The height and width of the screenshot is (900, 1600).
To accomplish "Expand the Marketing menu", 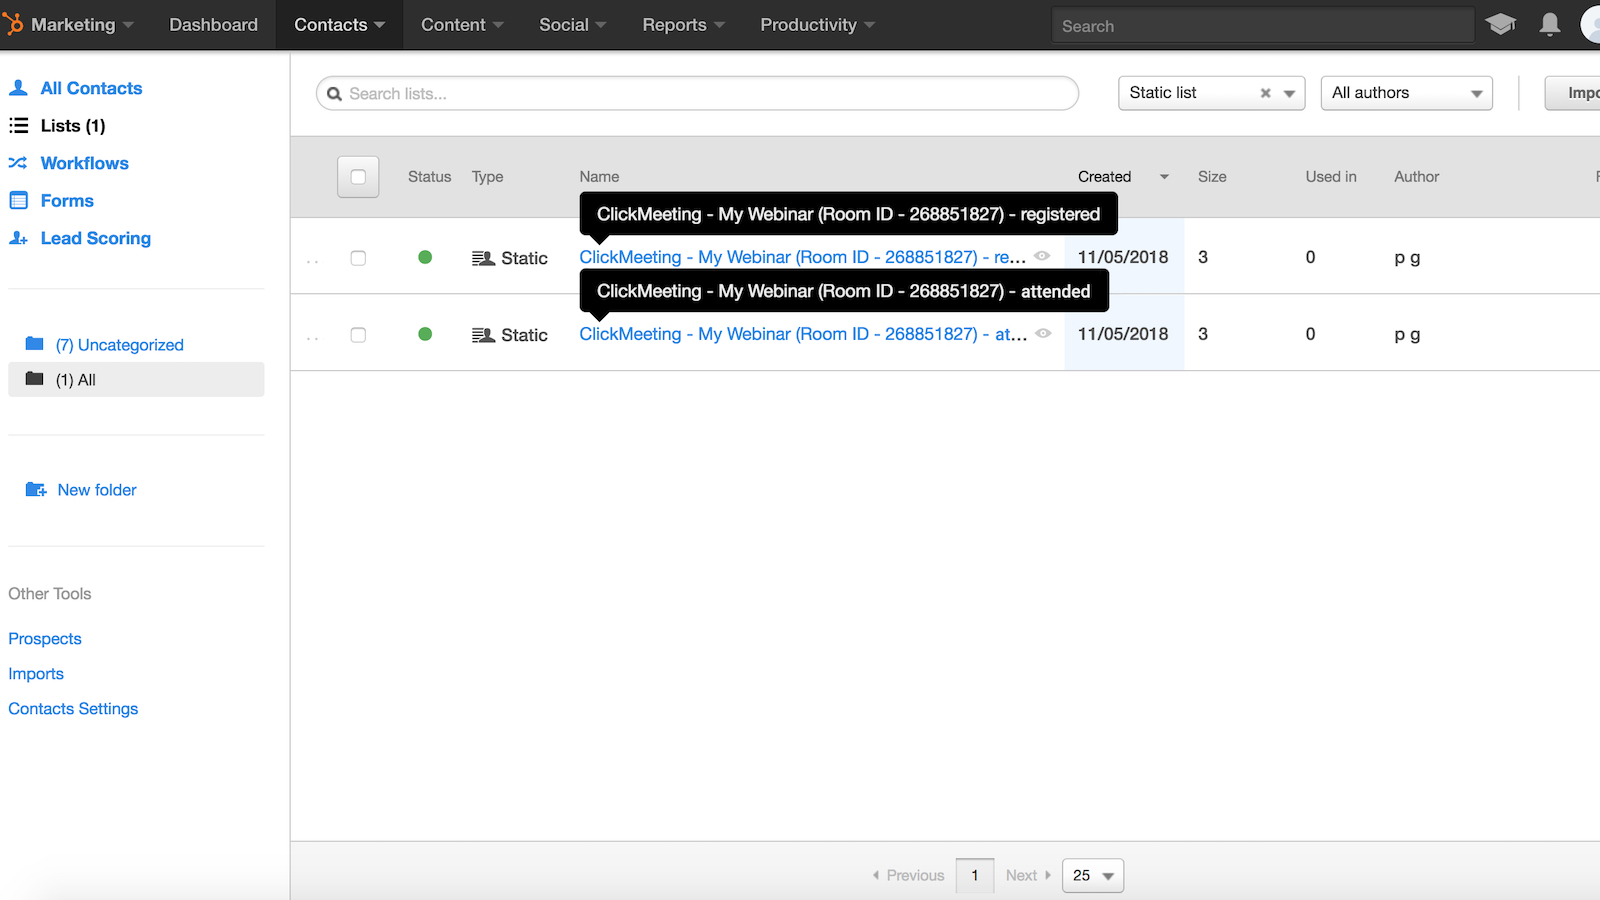I will [81, 24].
